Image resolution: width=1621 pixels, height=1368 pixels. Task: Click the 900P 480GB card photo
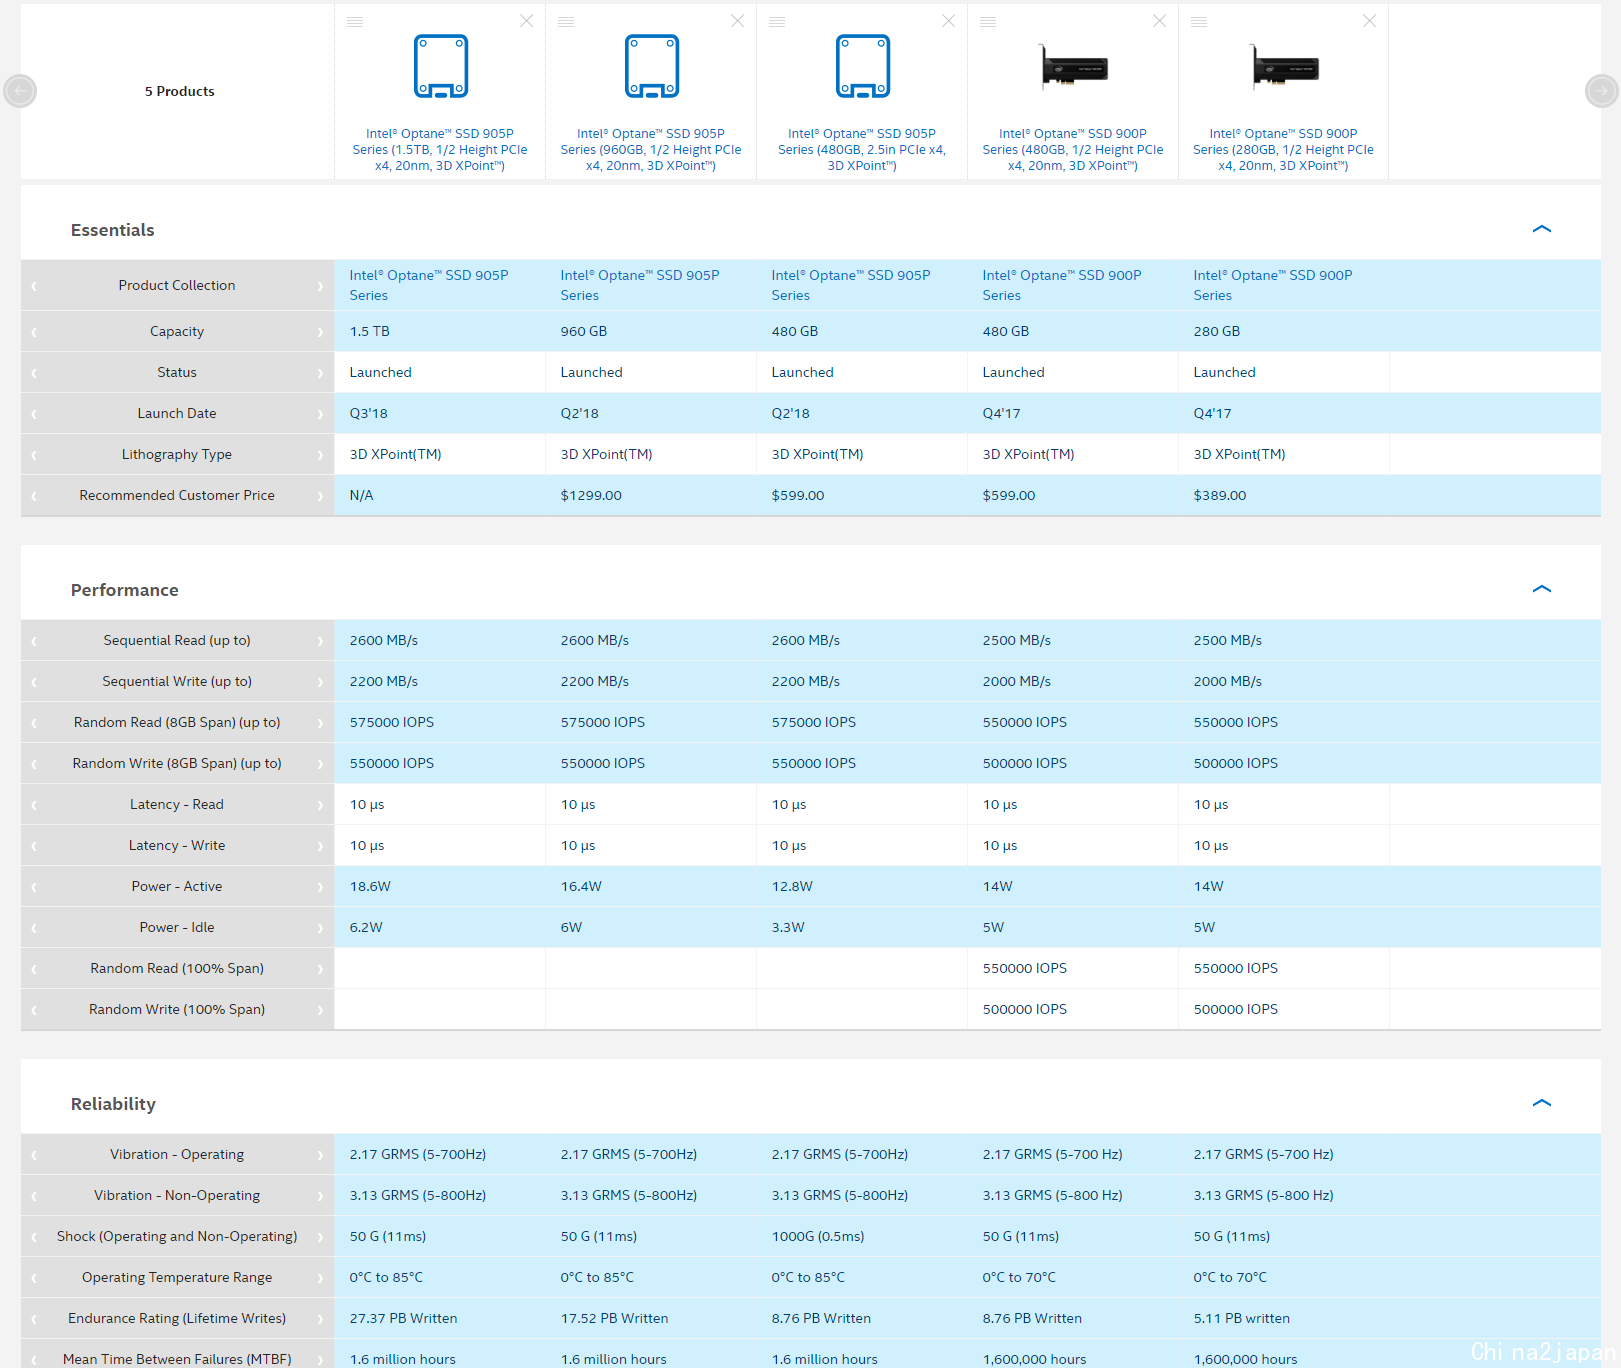pos(1073,67)
